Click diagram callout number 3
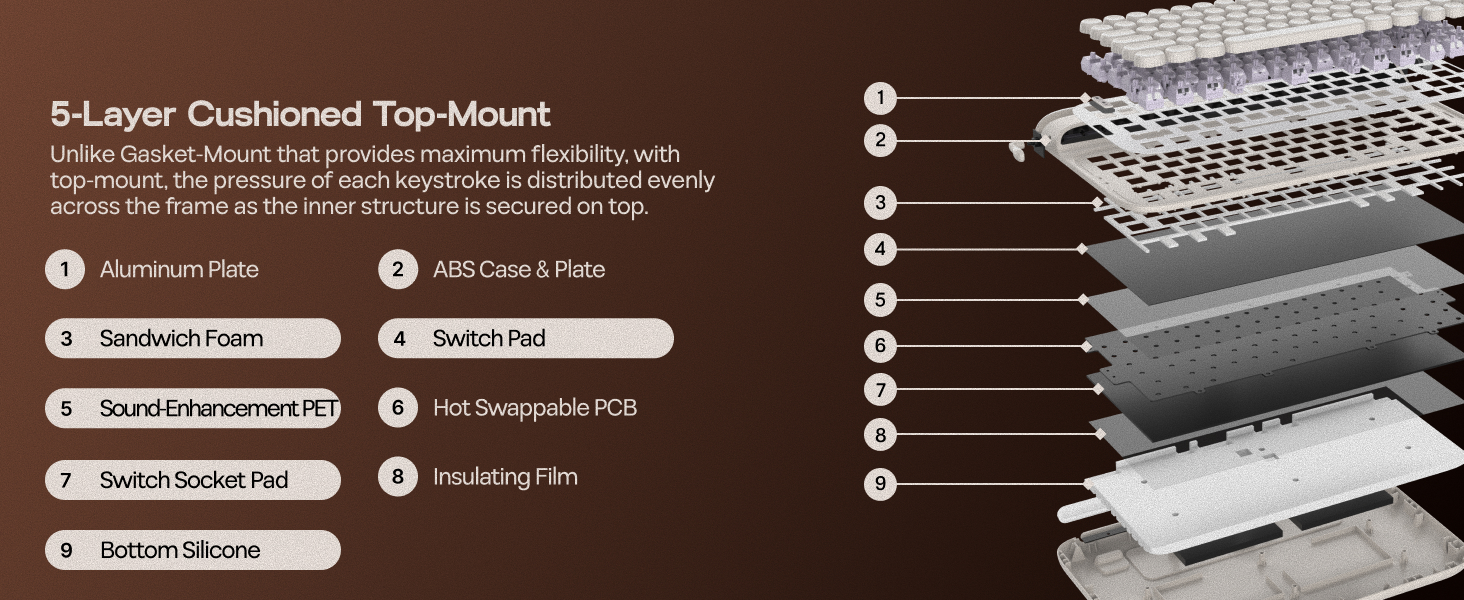The width and height of the screenshot is (1464, 600). click(880, 203)
